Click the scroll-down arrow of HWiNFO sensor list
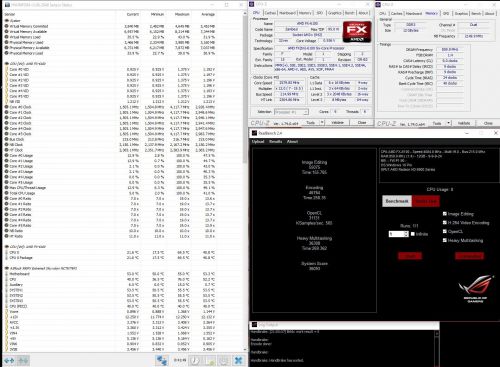The image size is (500, 367). click(245, 350)
